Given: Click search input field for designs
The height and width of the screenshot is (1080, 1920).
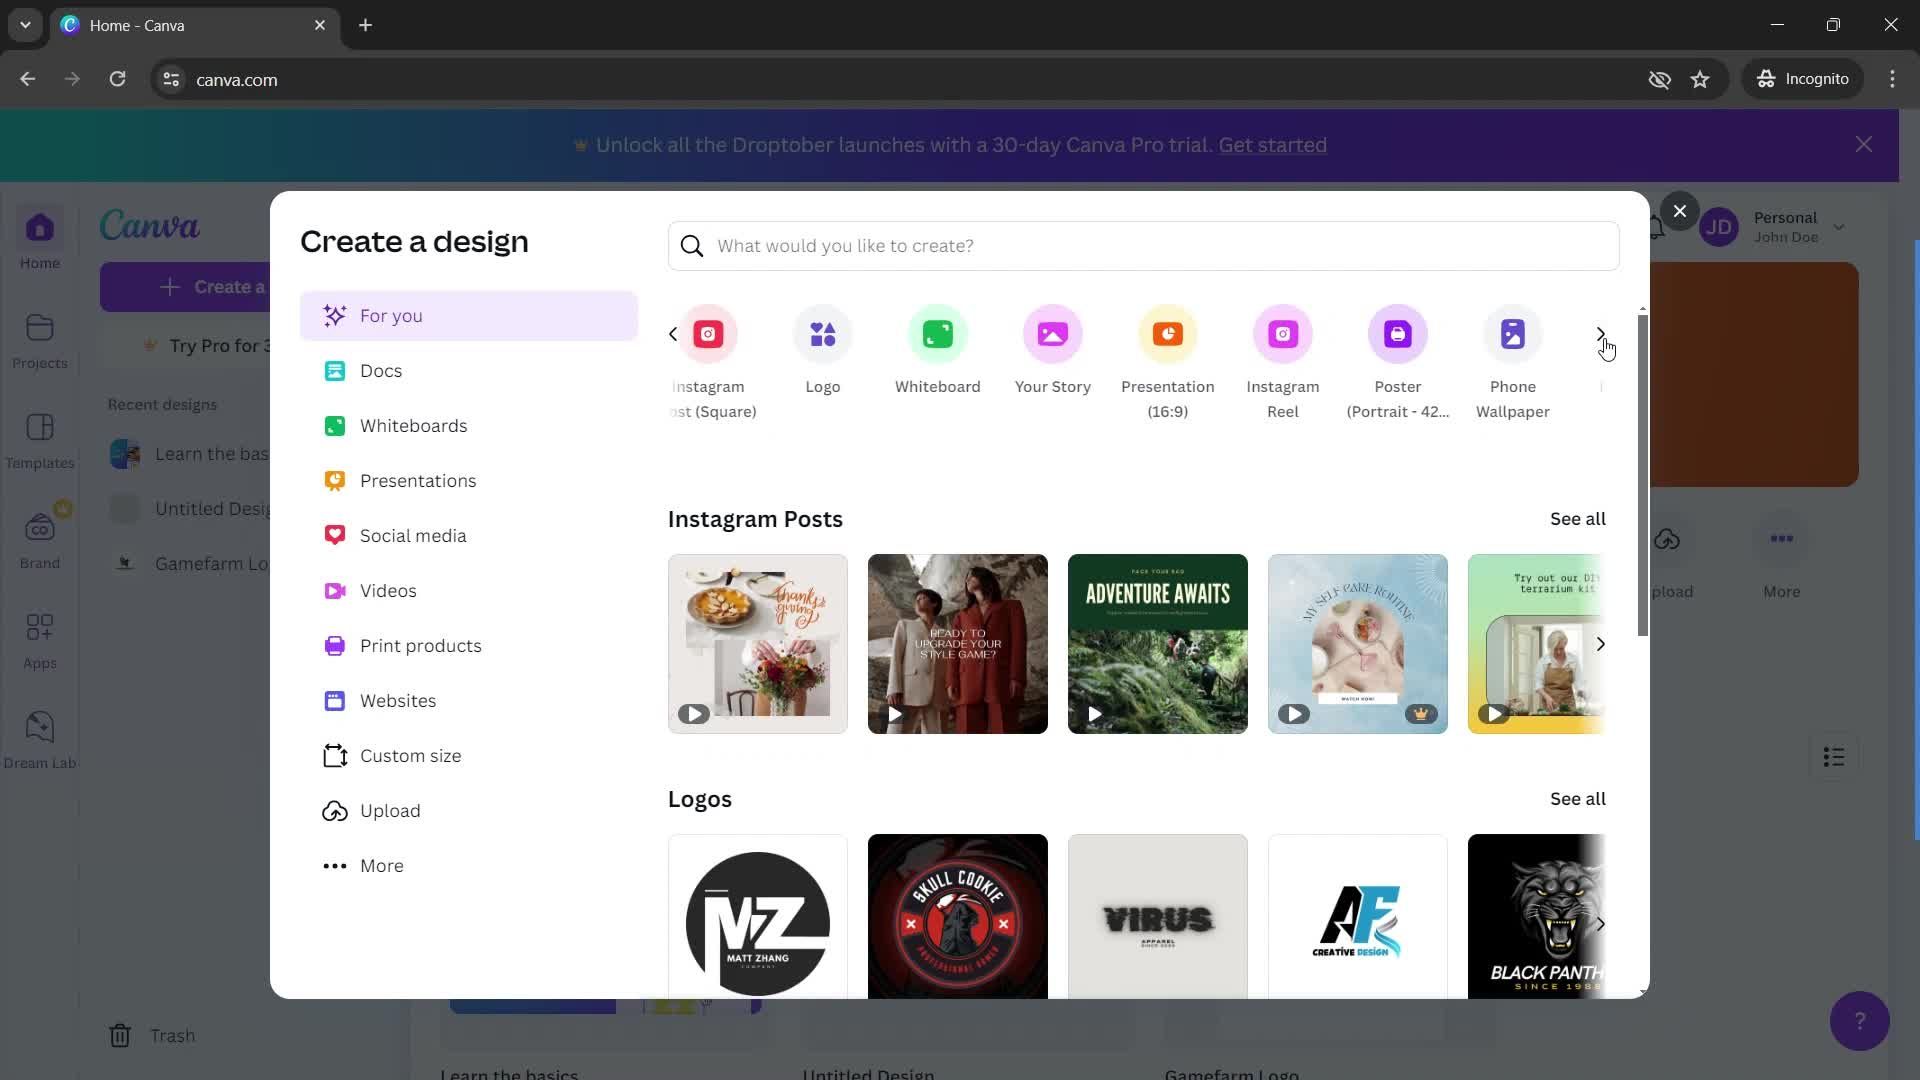Looking at the screenshot, I should coord(1143,247).
